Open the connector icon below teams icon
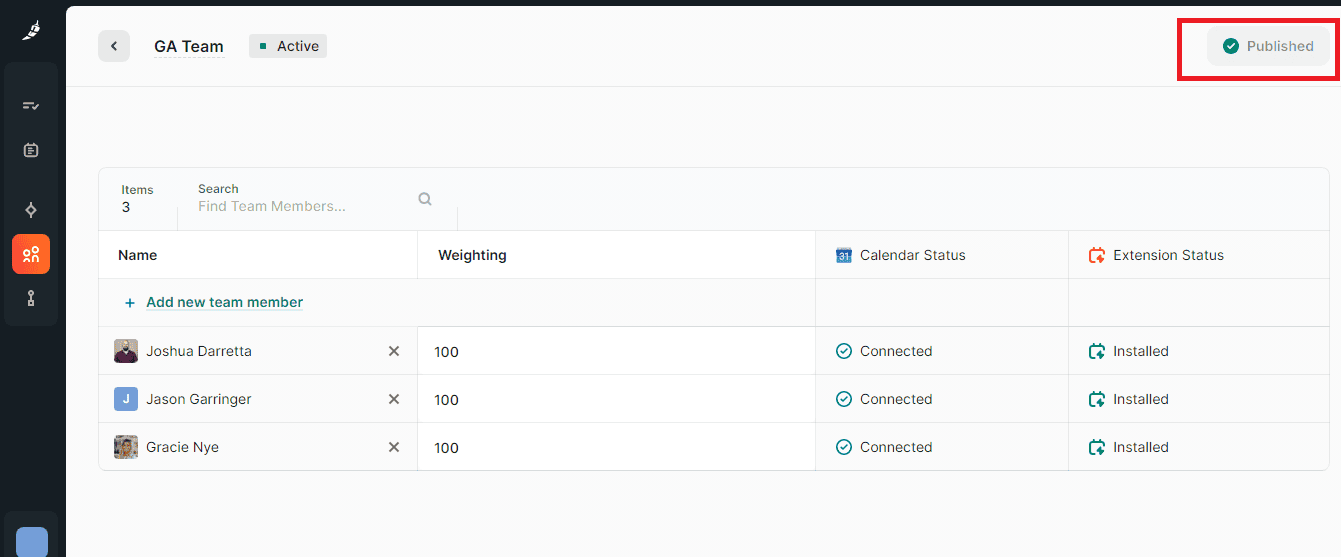 (x=31, y=297)
